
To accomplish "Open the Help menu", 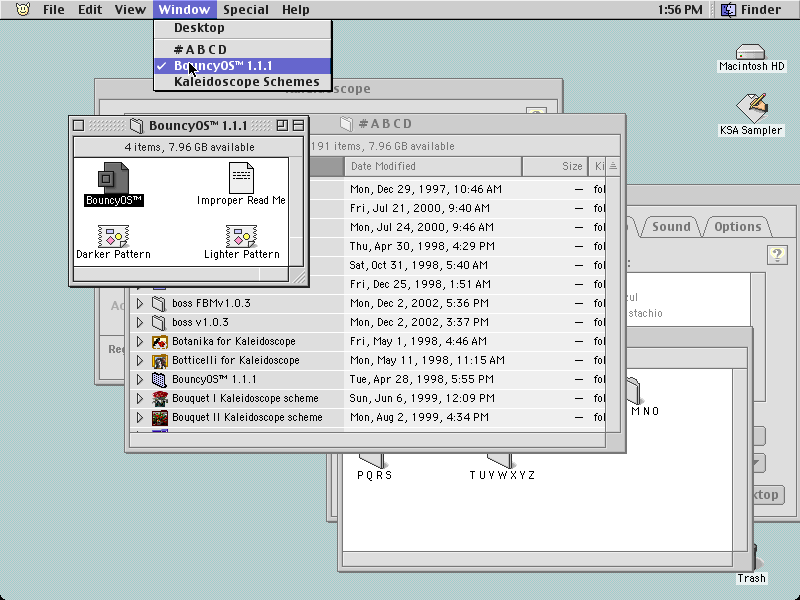I will click(x=296, y=10).
